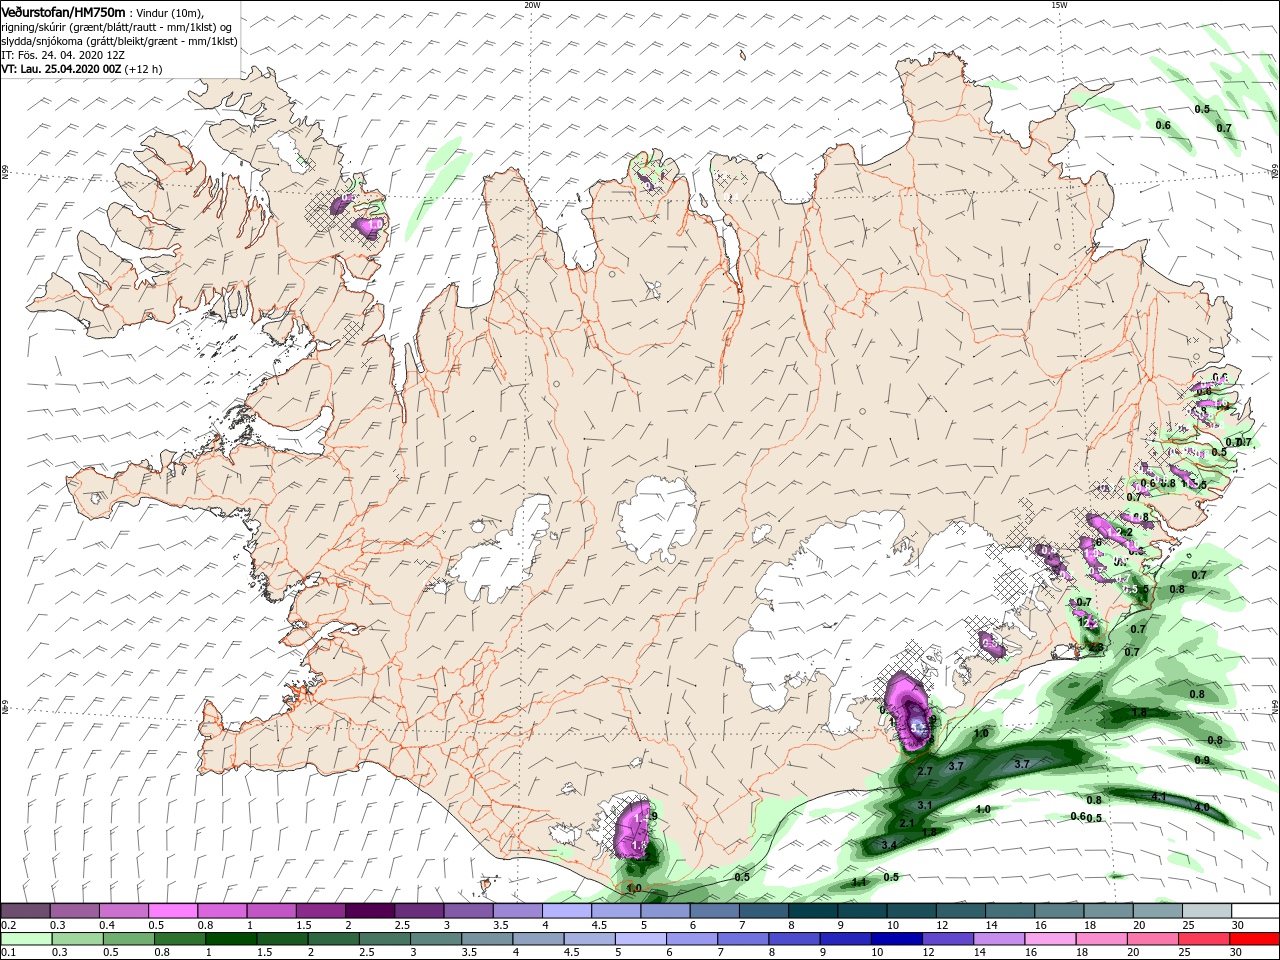Click the valid time 'VT: Lau. 25.04.2020 00Z'
This screenshot has height=960, width=1280.
62,69
